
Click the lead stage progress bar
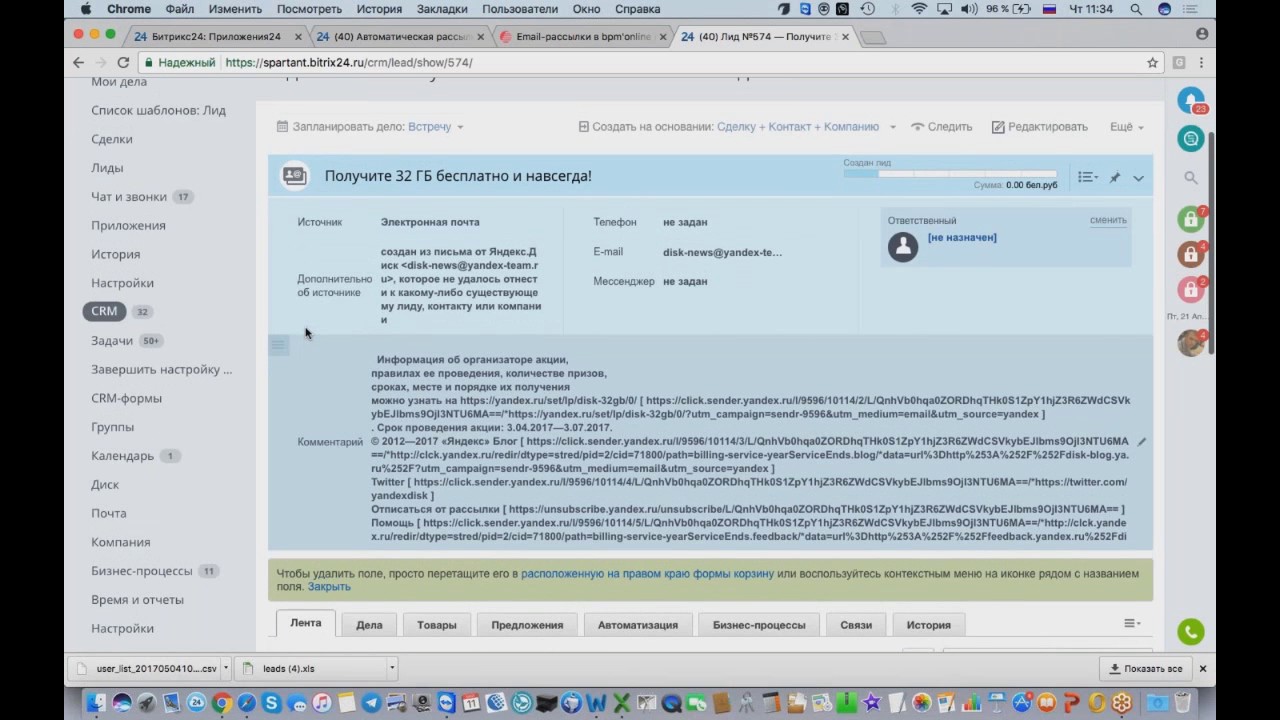(950, 174)
